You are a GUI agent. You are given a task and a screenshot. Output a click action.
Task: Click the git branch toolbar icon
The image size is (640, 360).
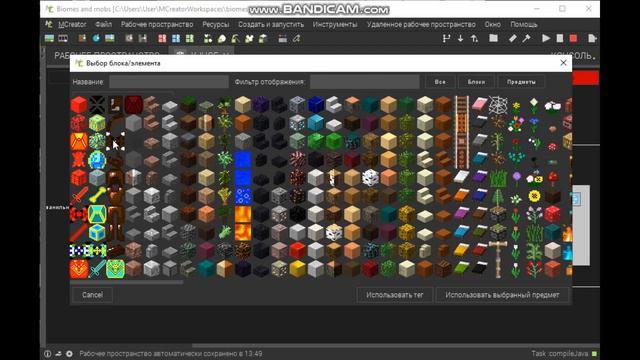(446, 38)
